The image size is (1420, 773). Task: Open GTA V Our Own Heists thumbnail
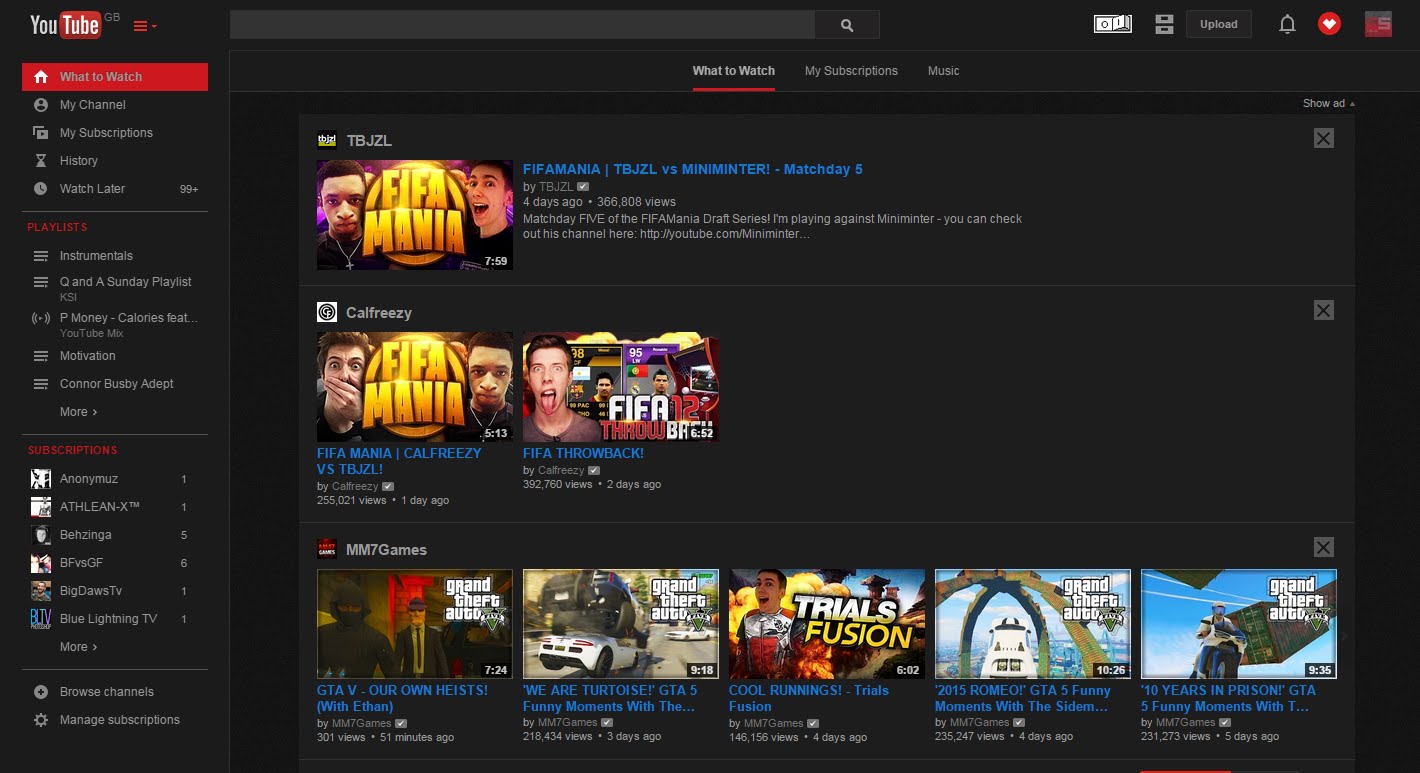pyautogui.click(x=415, y=624)
